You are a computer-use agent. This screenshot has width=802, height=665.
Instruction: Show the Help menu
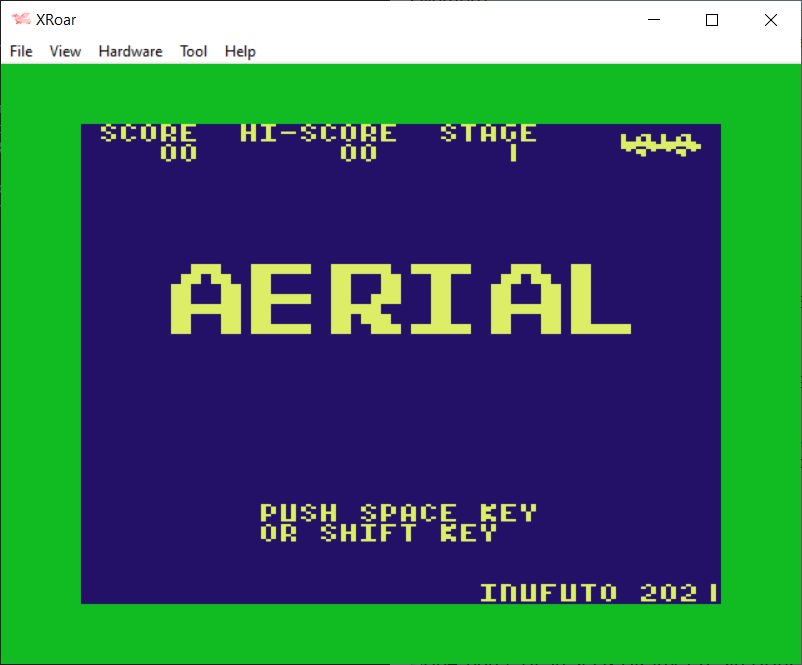point(240,51)
